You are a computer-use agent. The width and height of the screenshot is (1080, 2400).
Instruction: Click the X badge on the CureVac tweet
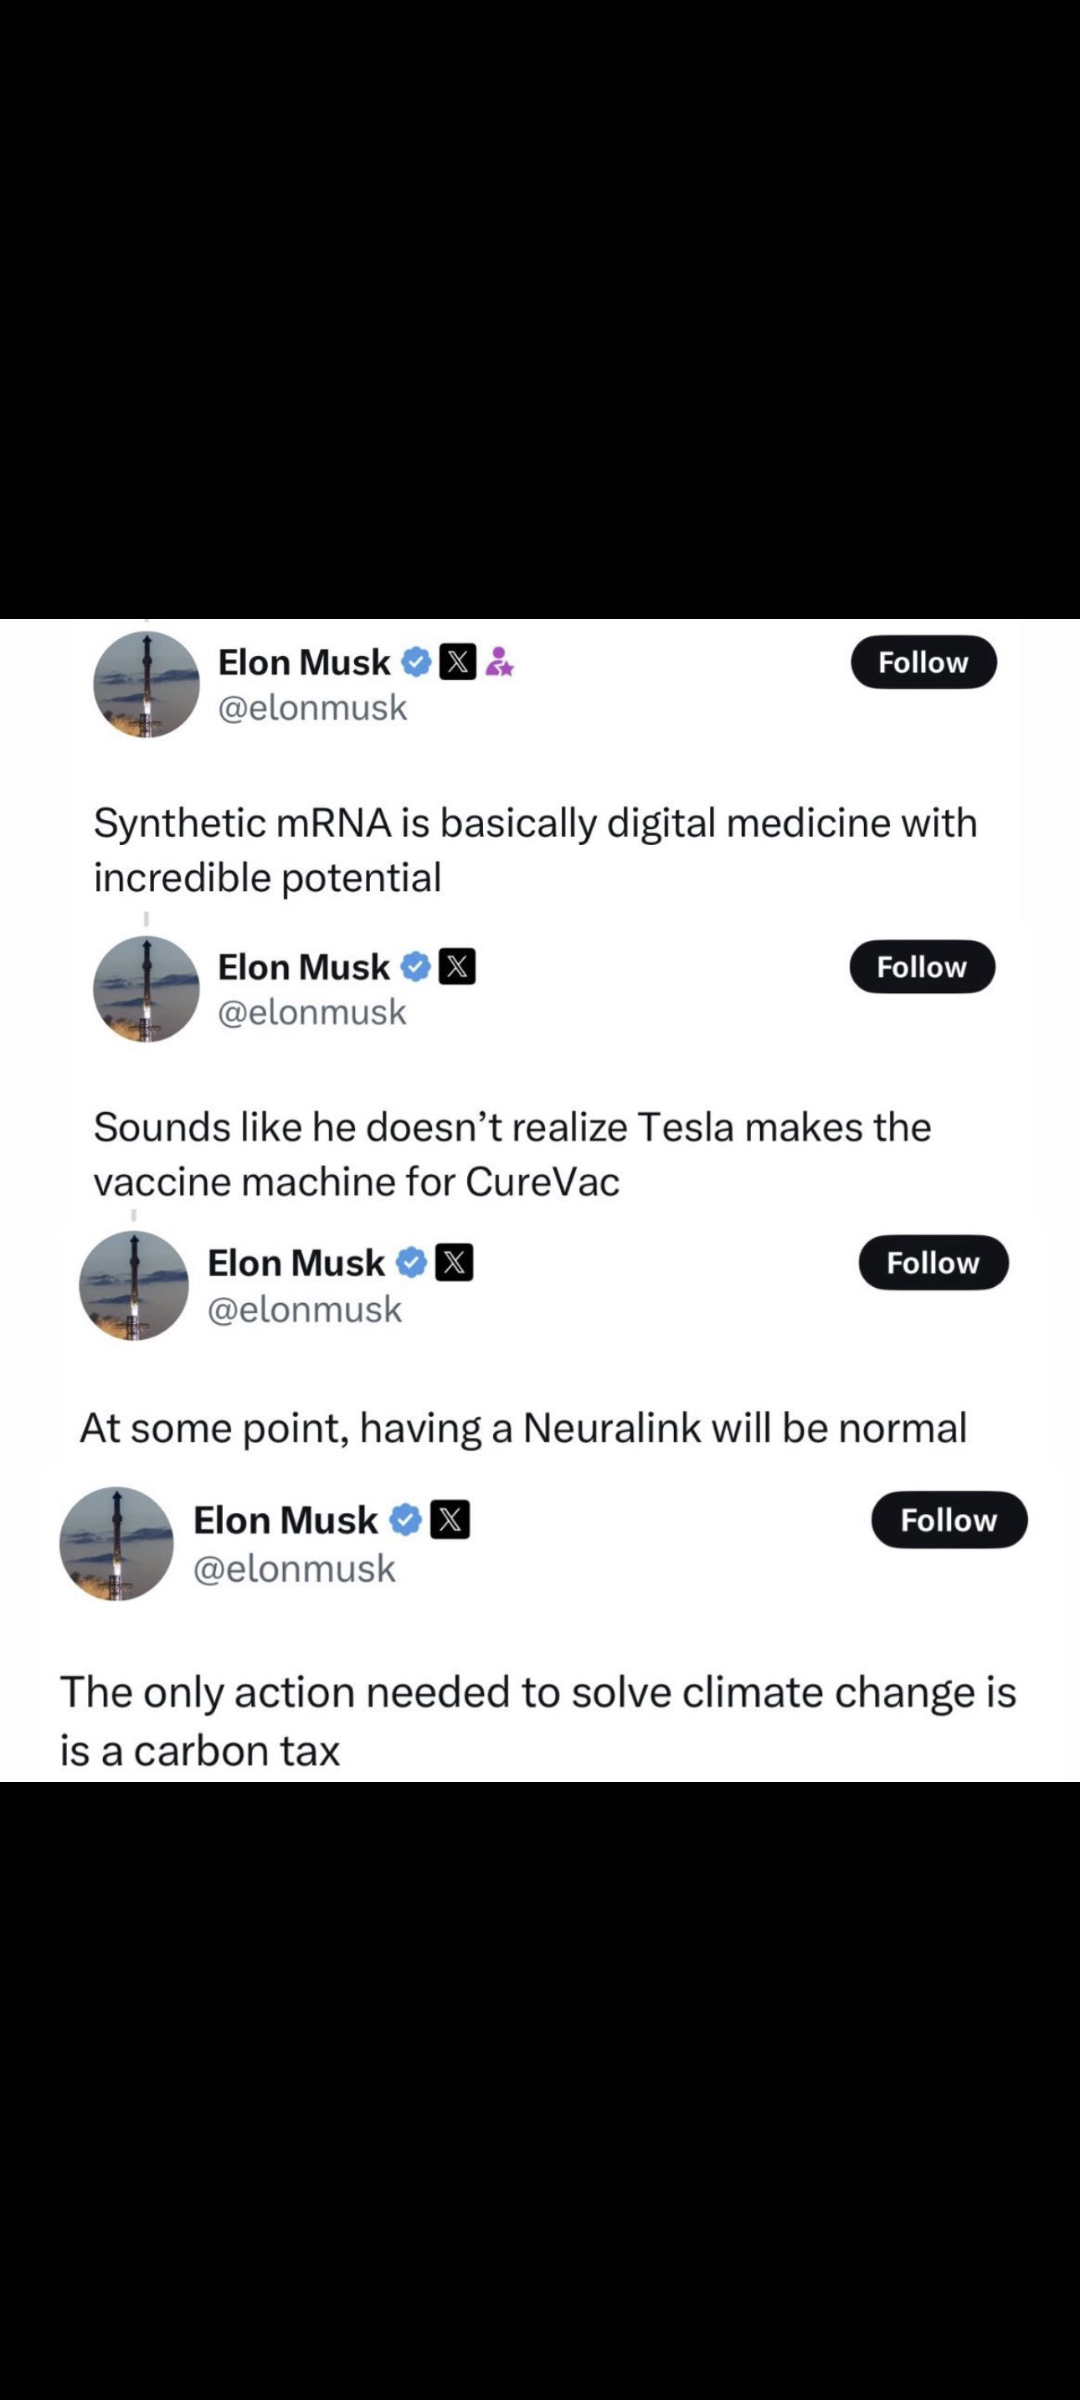458,967
